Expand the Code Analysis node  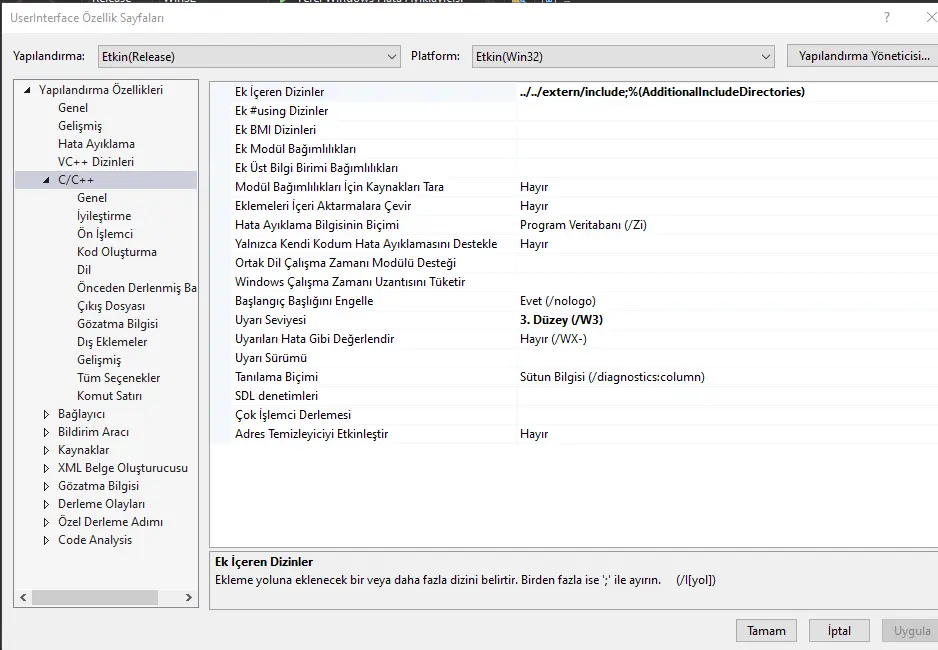tap(46, 540)
